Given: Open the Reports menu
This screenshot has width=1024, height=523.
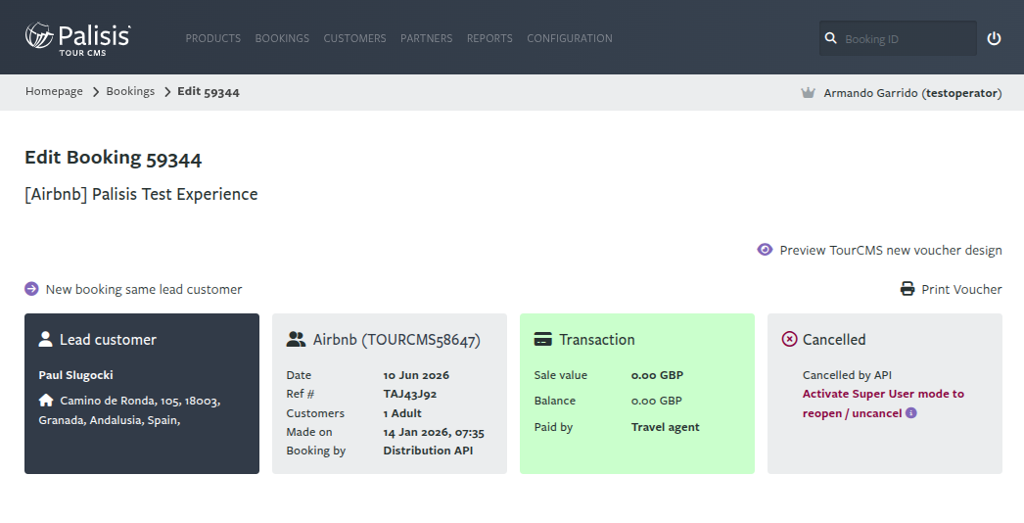Looking at the screenshot, I should [490, 39].
